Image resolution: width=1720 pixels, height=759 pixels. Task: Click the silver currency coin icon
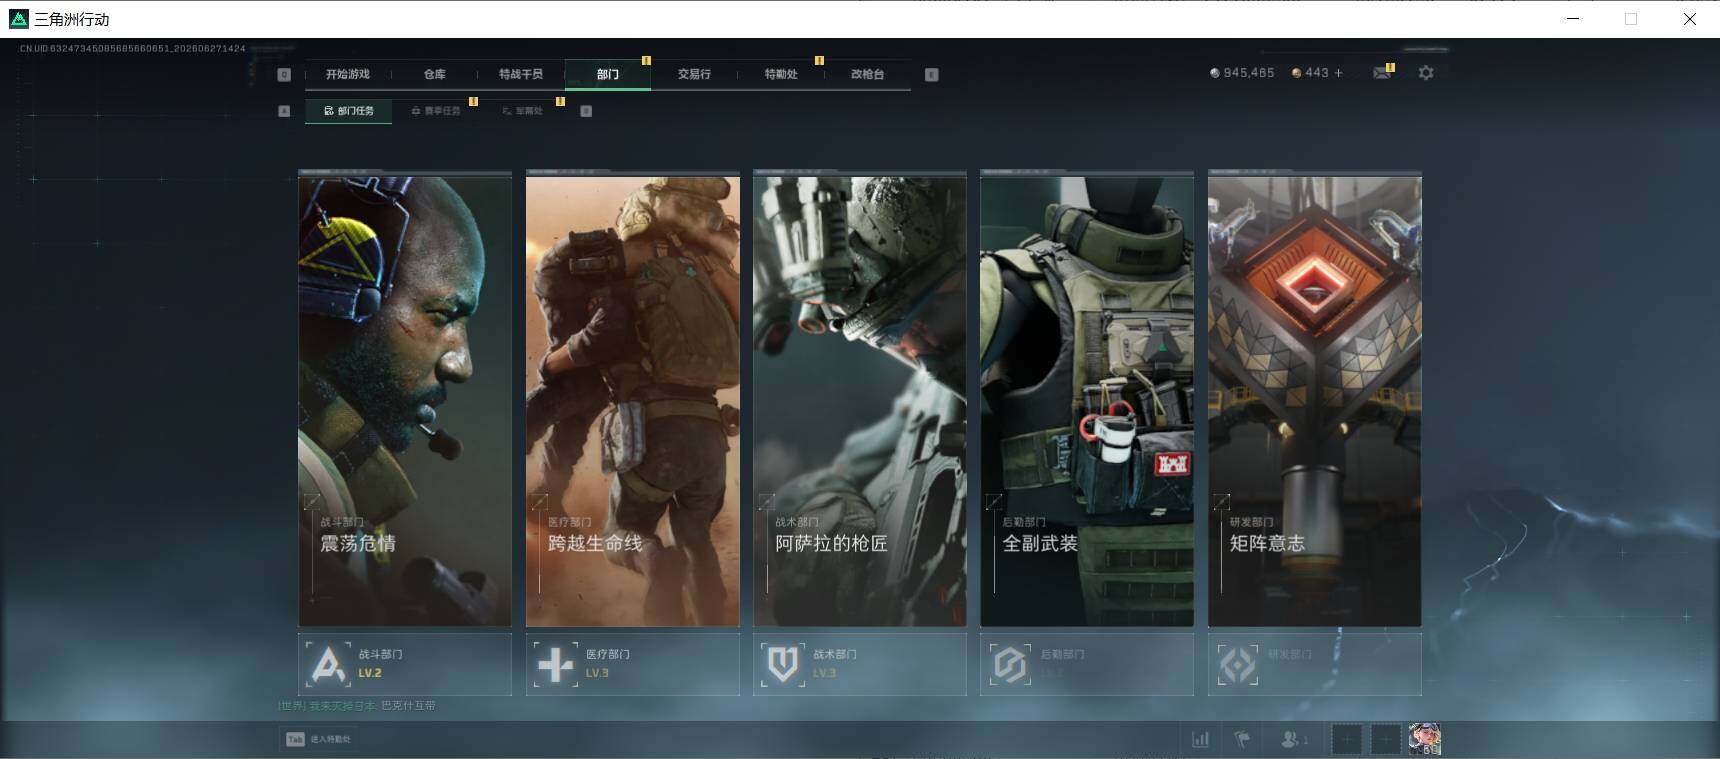[1215, 73]
